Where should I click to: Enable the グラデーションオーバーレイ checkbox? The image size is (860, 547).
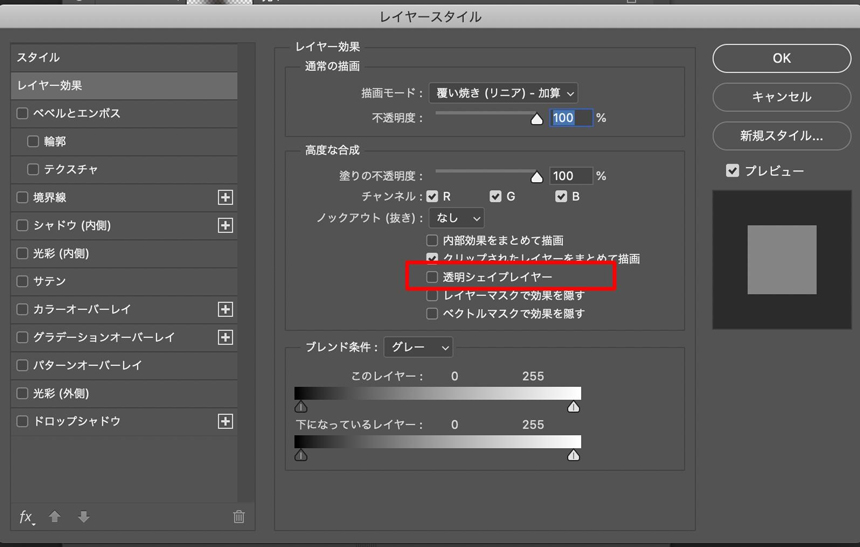tap(22, 337)
